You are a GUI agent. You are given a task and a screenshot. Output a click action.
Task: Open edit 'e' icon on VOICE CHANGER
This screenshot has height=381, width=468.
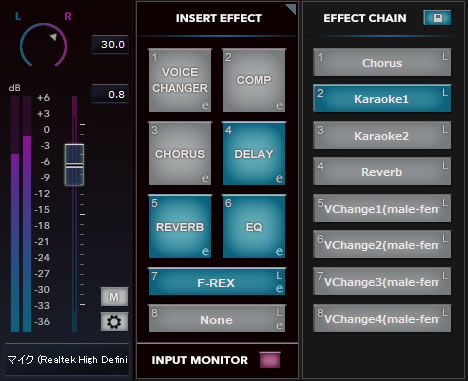(205, 105)
